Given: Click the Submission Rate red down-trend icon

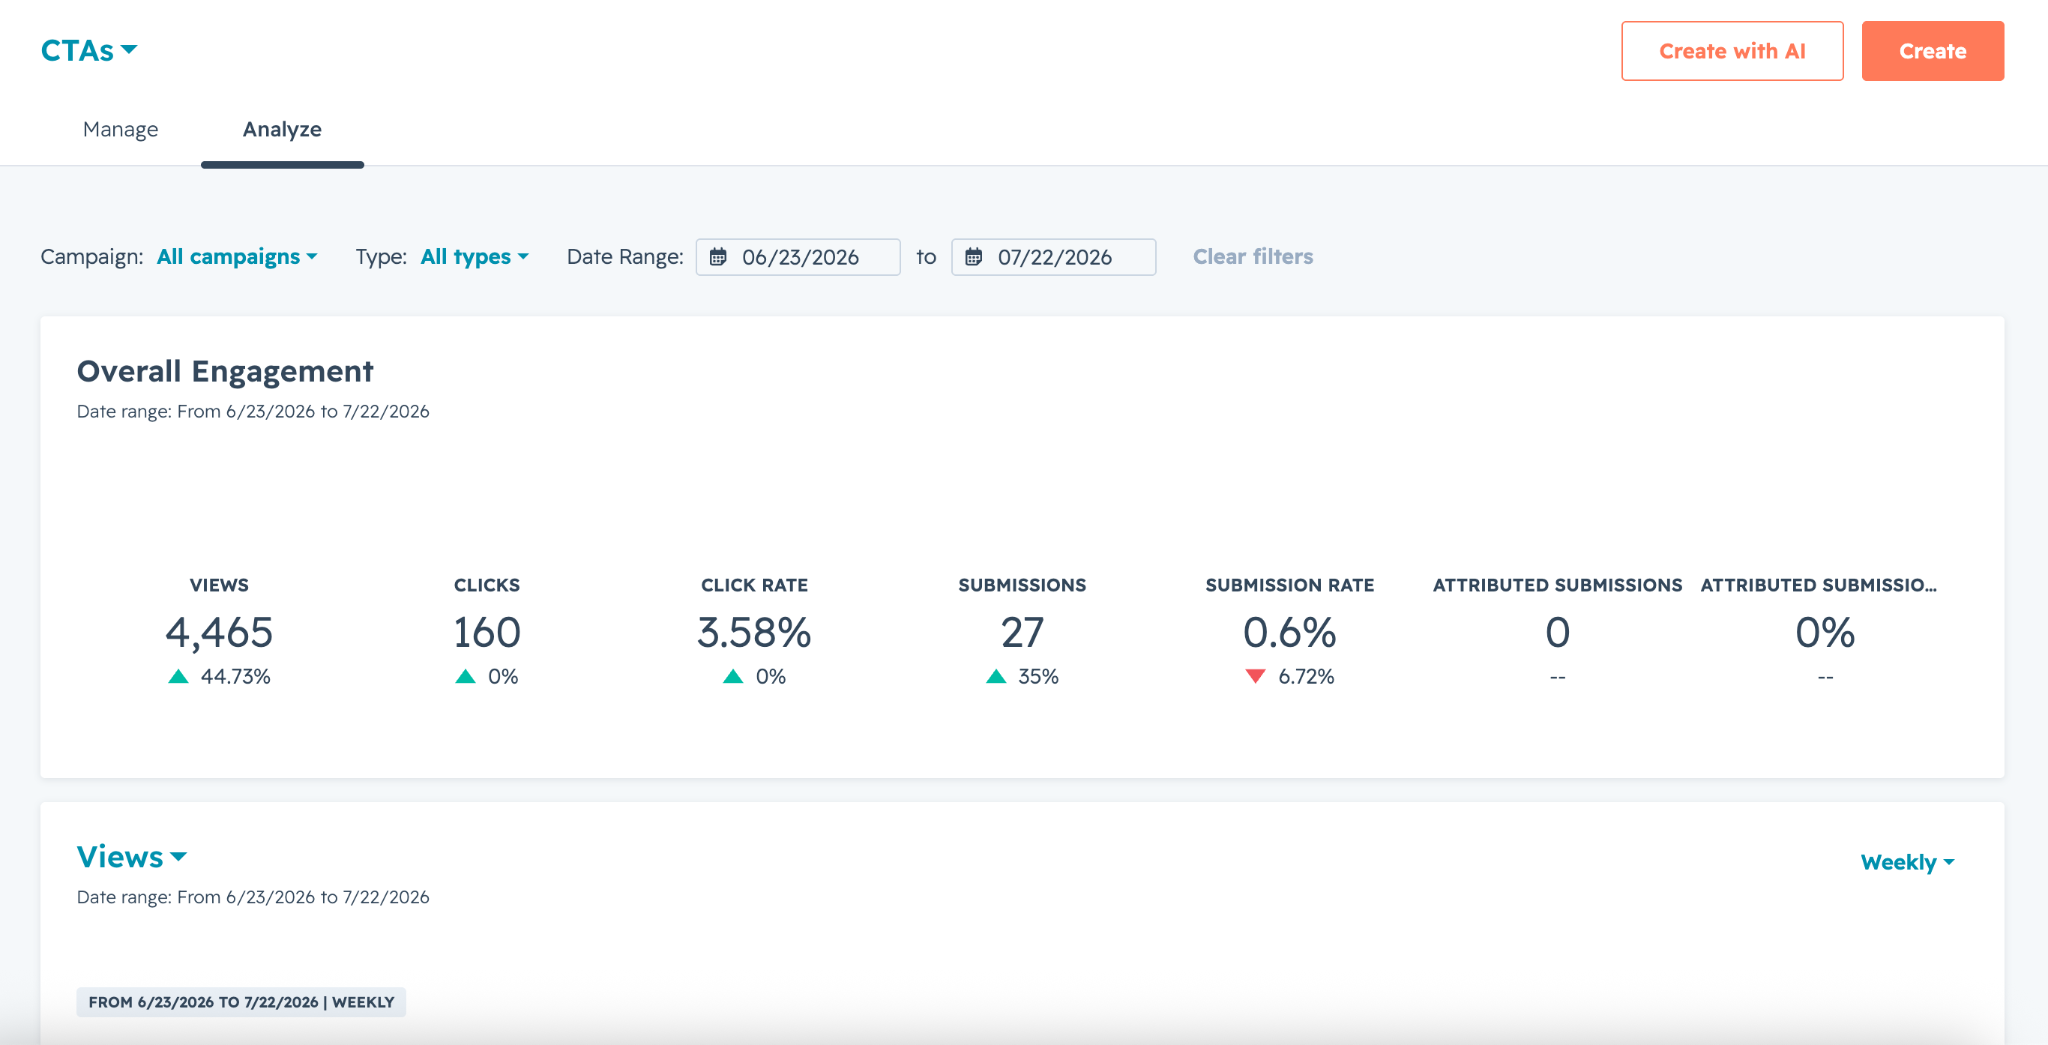Looking at the screenshot, I should click(x=1256, y=677).
